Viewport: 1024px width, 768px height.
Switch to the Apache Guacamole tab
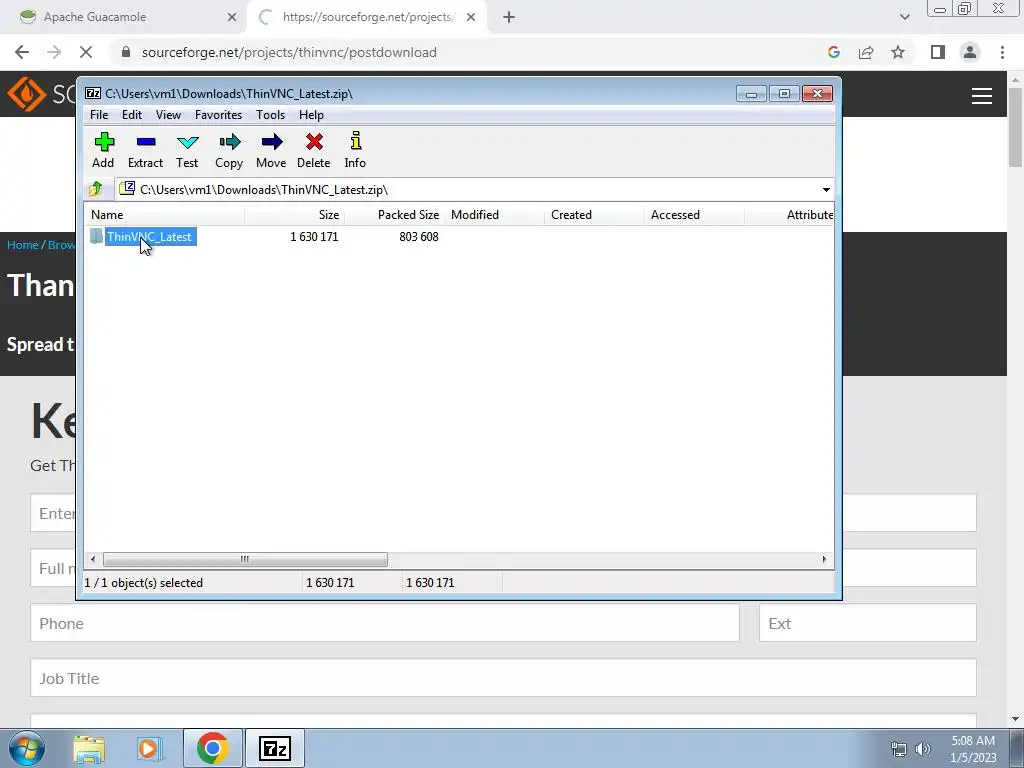(x=124, y=17)
